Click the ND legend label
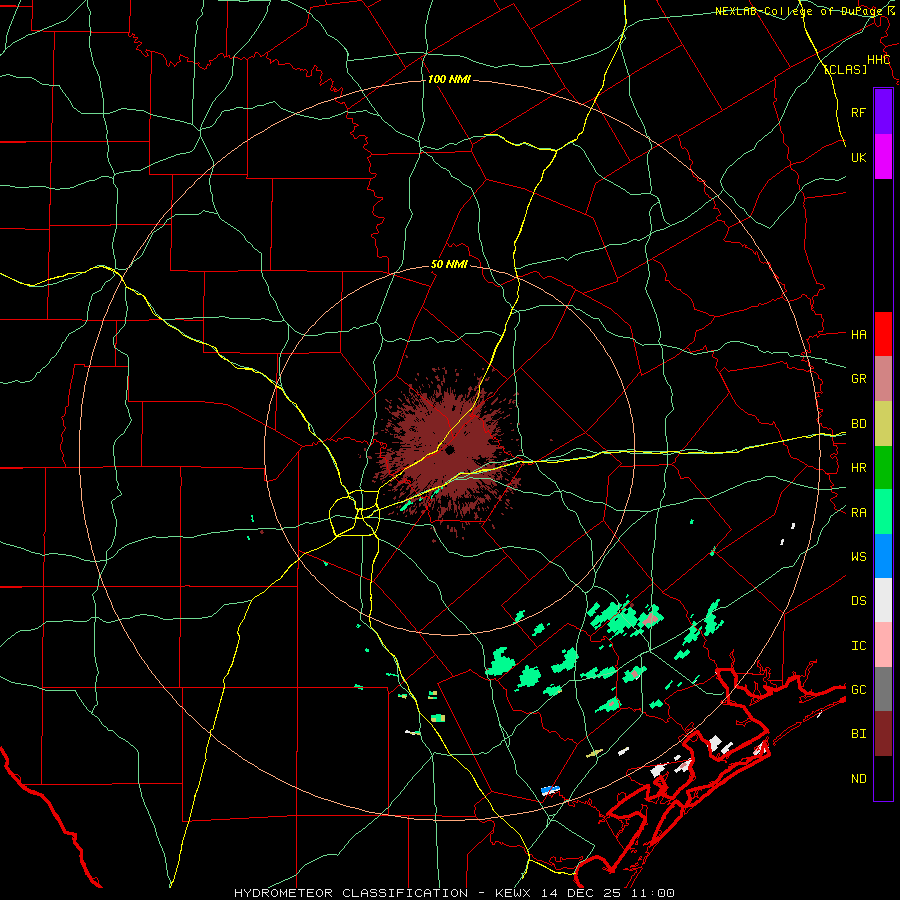 [x=858, y=779]
